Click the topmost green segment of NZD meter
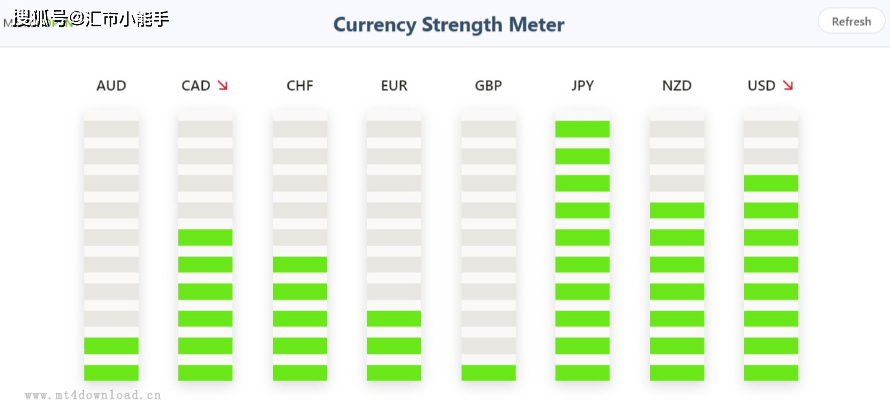 click(x=677, y=210)
